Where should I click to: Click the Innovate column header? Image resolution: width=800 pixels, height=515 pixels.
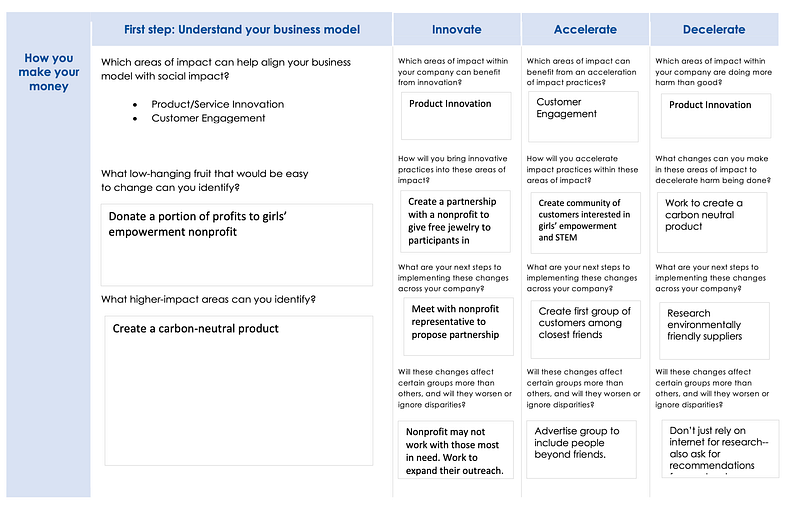click(456, 29)
